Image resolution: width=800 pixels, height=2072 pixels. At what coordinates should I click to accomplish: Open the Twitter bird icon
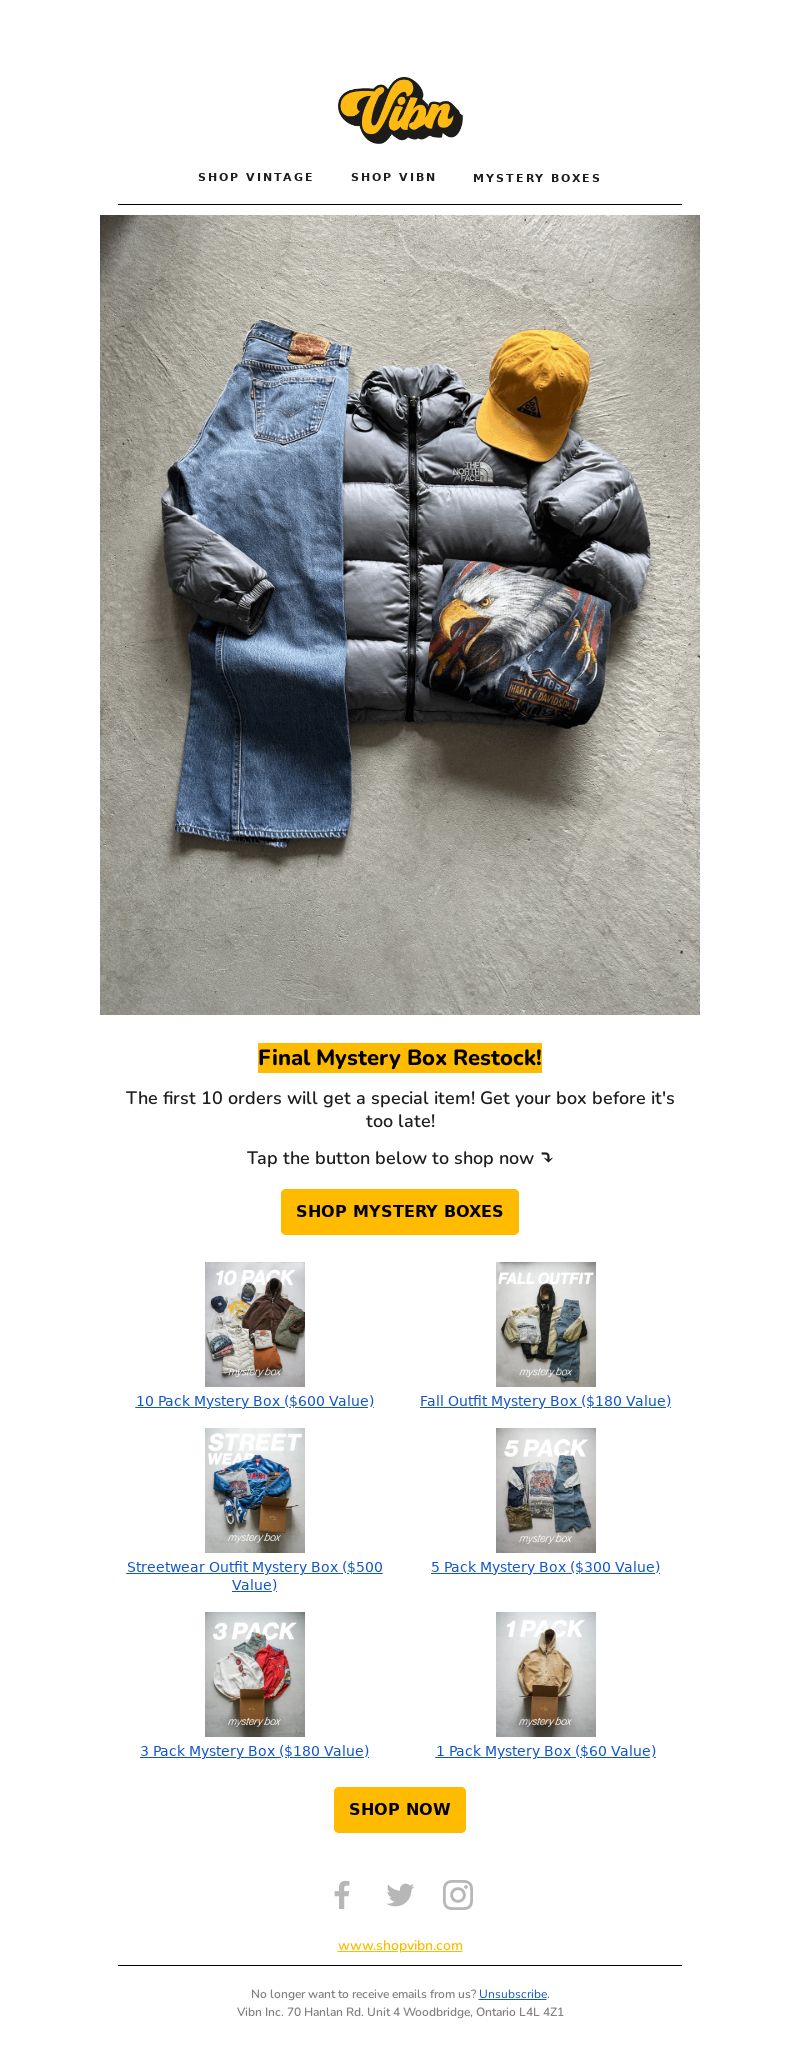(400, 1895)
